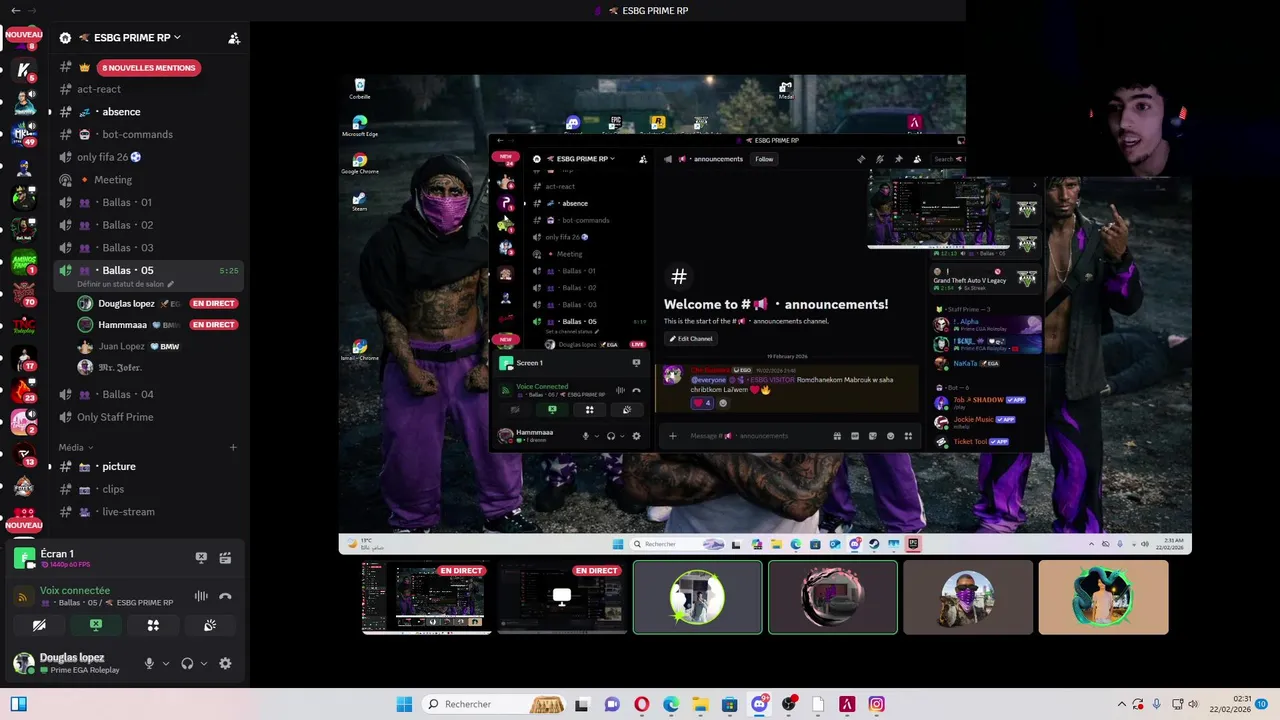Open server icon with 49 badge
Screen dimensions: 1280x720
[x=24, y=133]
